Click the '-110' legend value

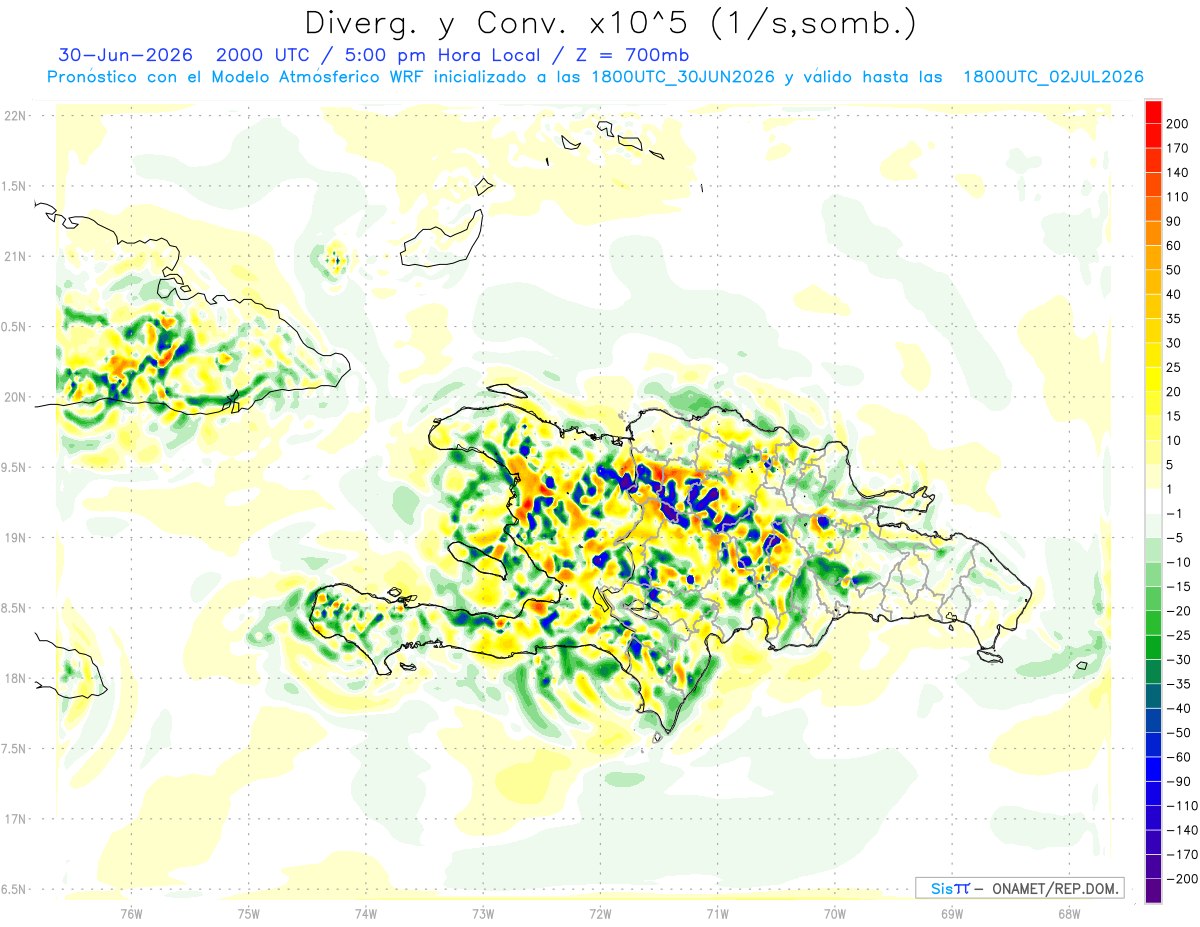[x=1181, y=805]
